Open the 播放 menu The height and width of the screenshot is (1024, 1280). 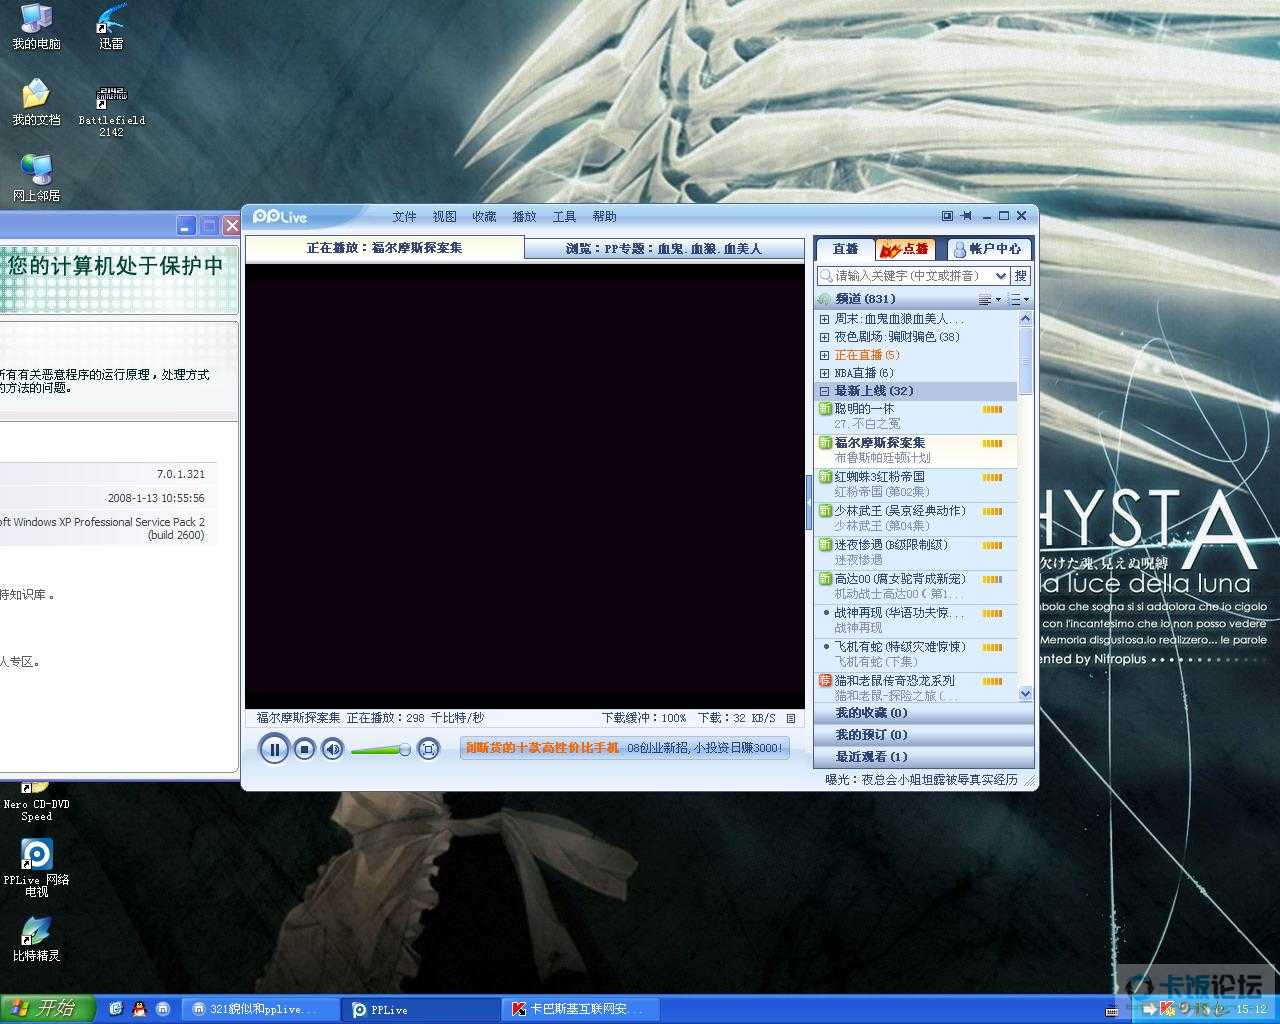click(x=525, y=216)
